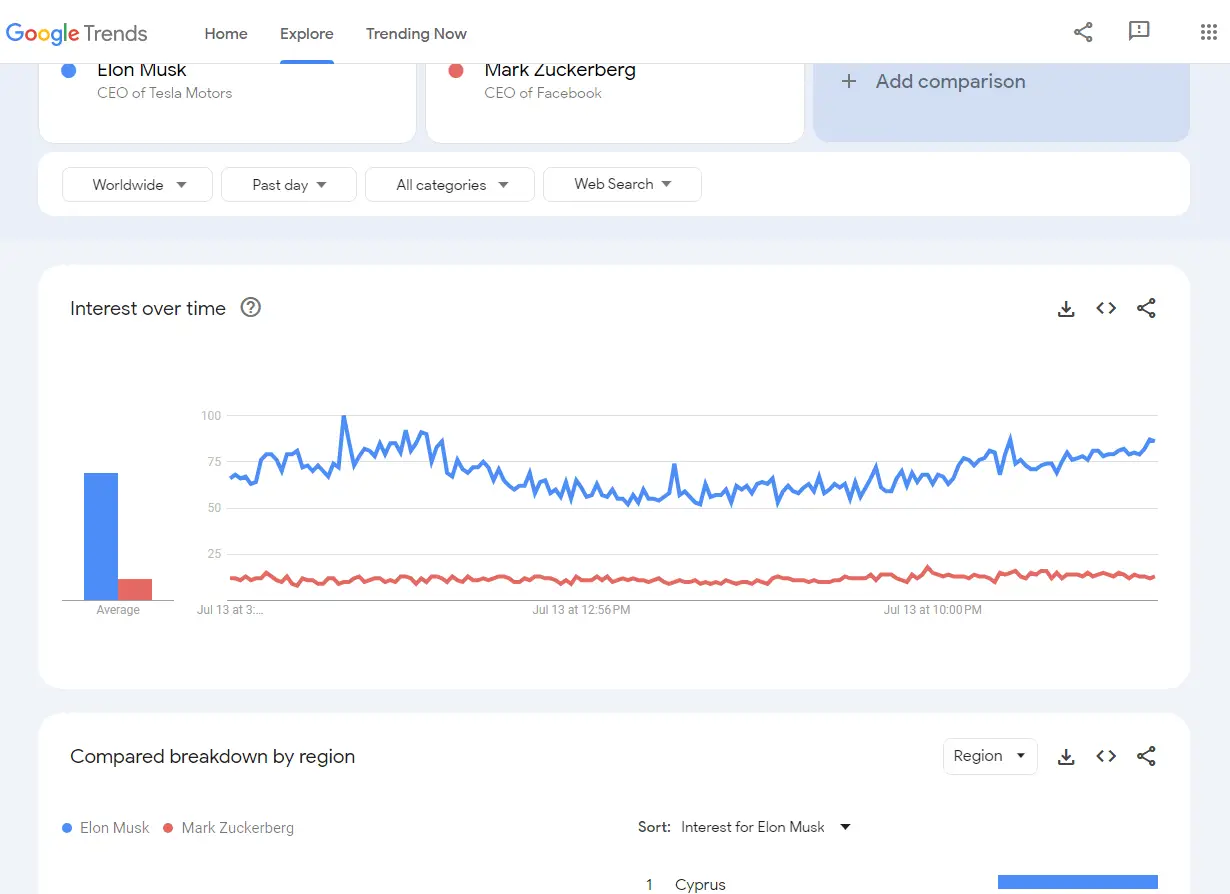Click the Jul 13 at 10:00 PM axis label
The width and height of the screenshot is (1230, 894).
933,610
